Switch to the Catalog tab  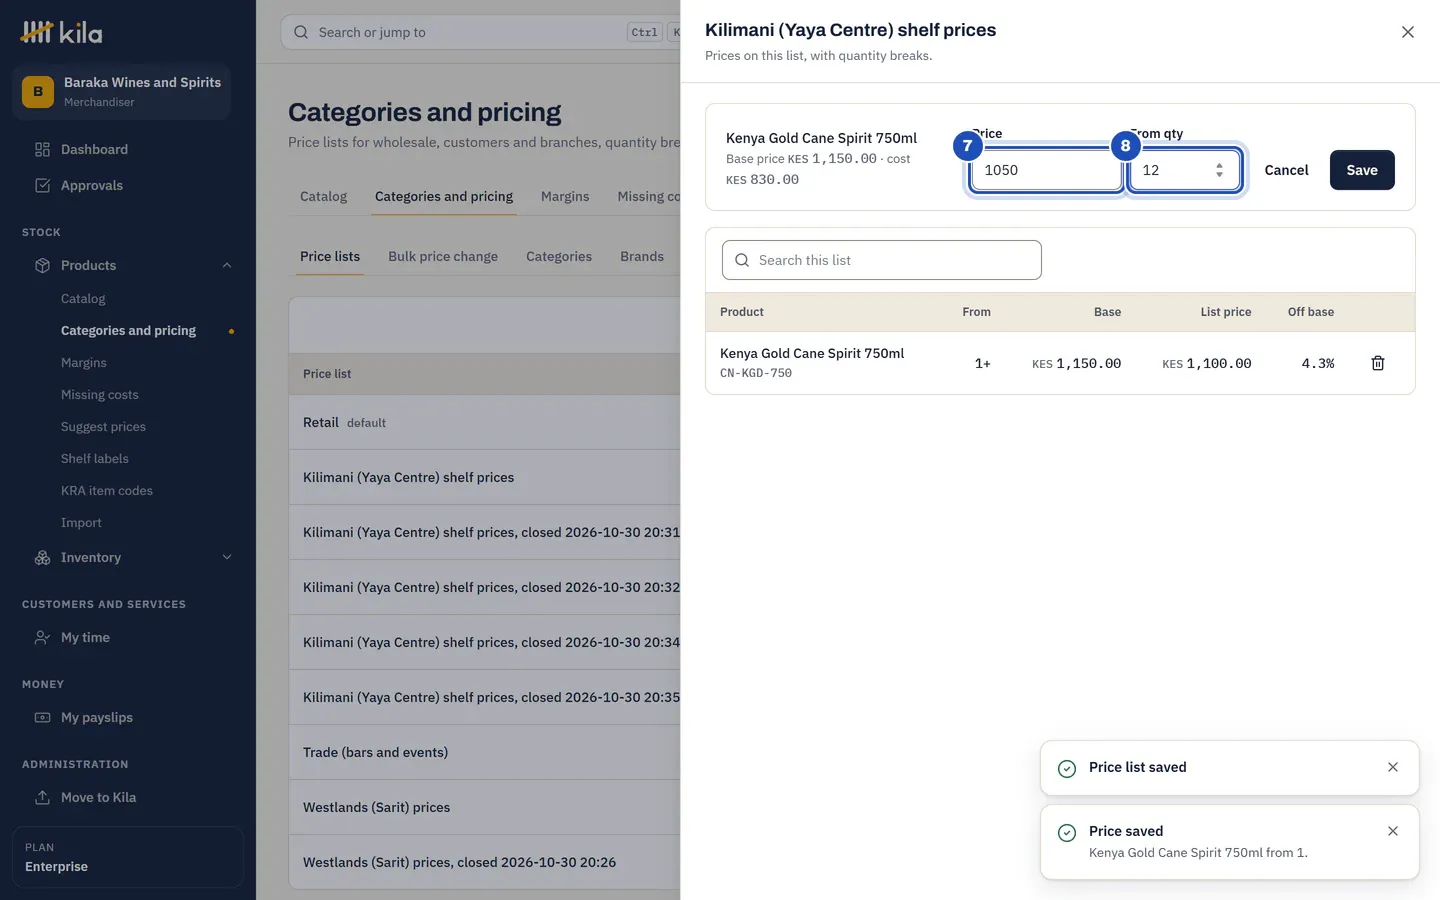click(x=323, y=196)
